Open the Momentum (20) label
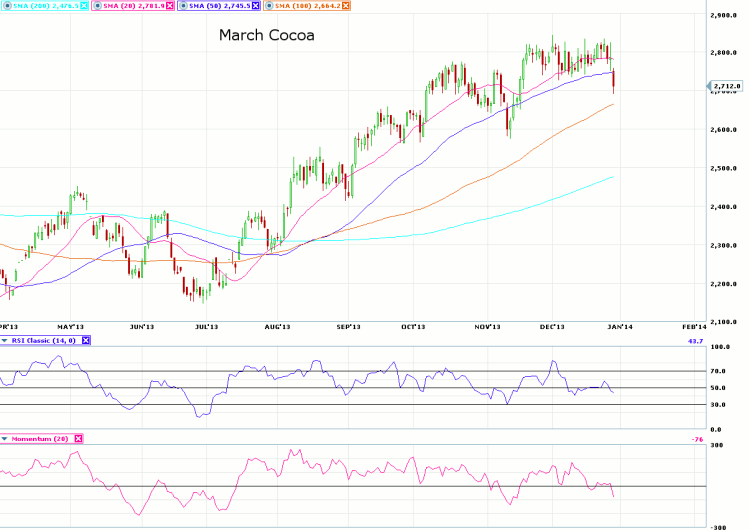This screenshot has height=530, width=750. tap(40, 438)
